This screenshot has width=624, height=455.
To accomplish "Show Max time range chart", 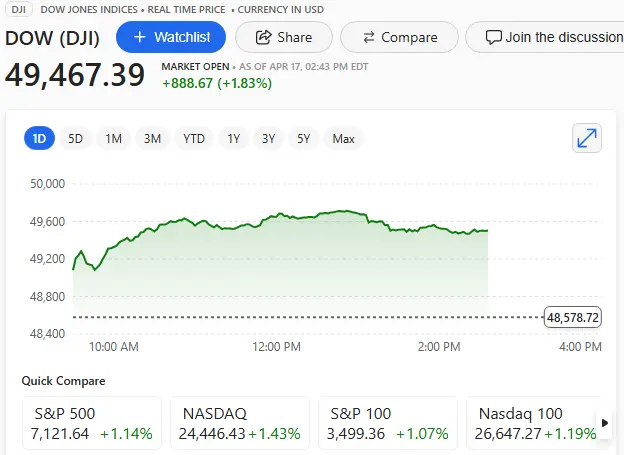I will (344, 139).
